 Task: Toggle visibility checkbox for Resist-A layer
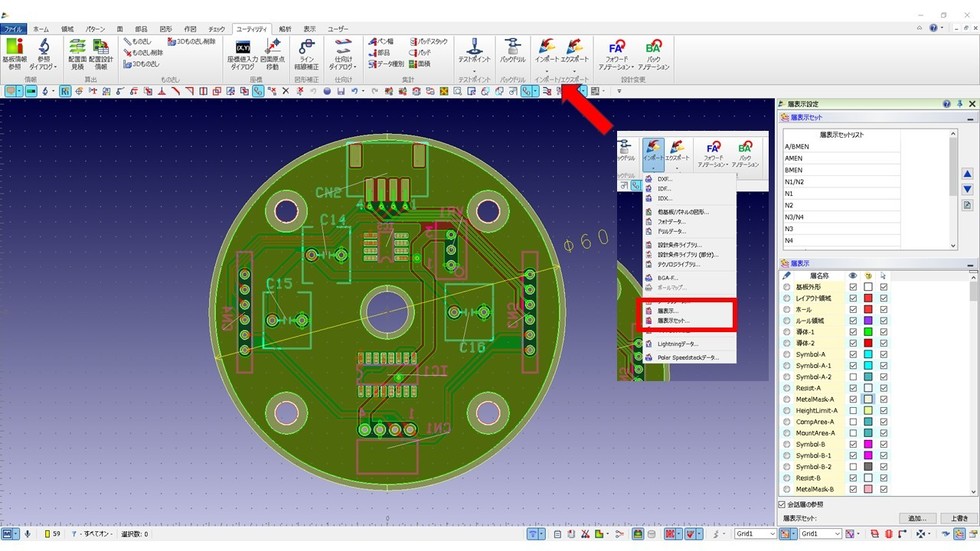[x=852, y=387]
